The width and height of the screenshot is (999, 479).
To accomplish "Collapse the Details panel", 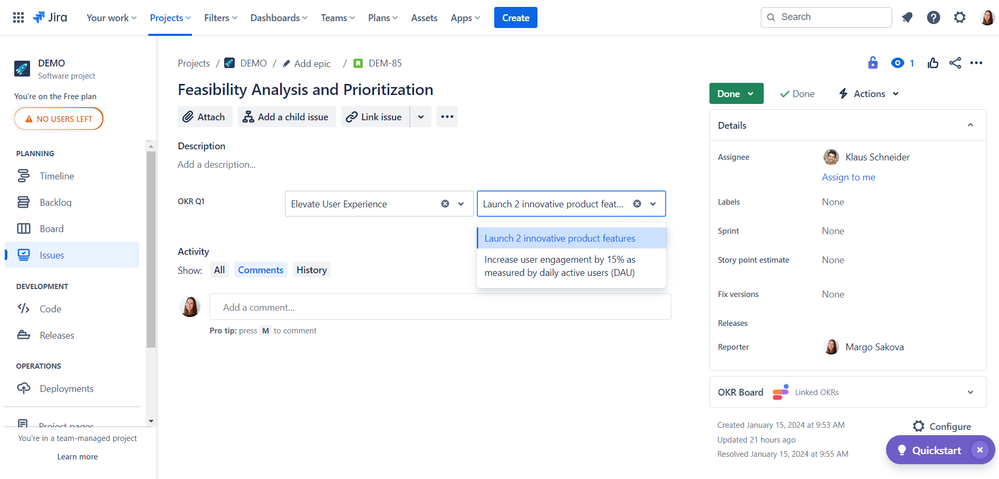I will (970, 125).
